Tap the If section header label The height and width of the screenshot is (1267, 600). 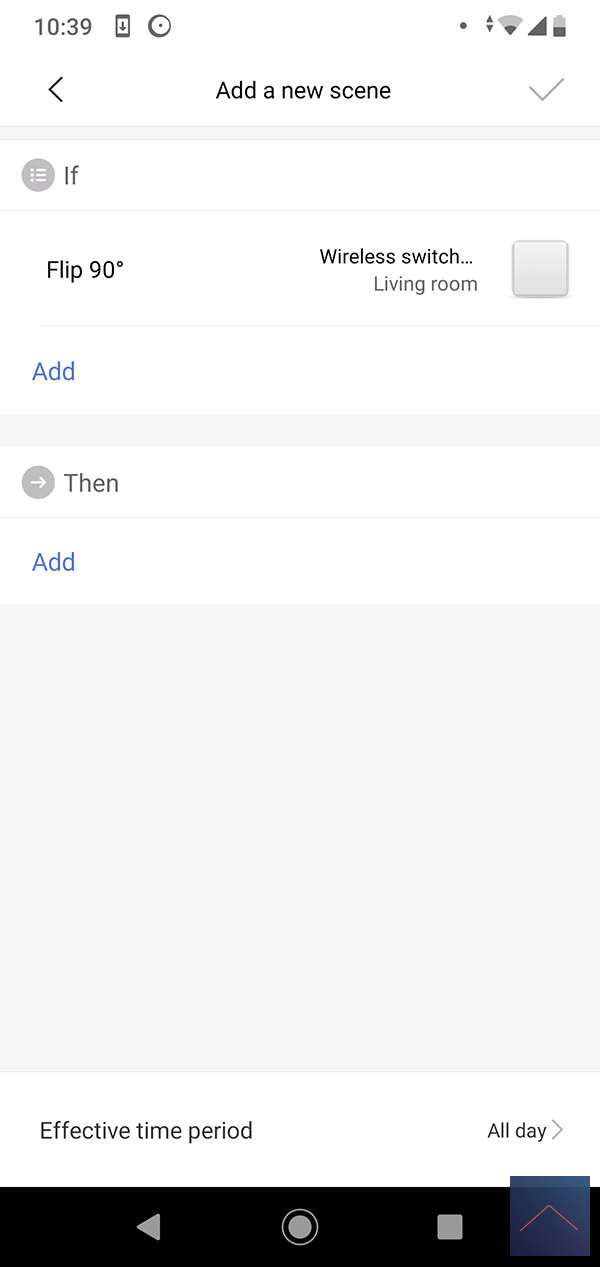(71, 176)
